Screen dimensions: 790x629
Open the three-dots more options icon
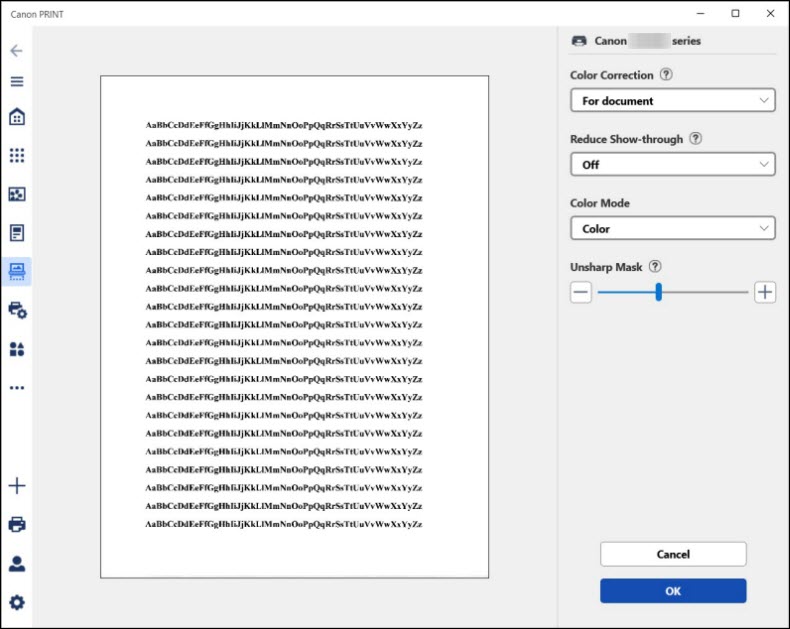click(x=17, y=388)
